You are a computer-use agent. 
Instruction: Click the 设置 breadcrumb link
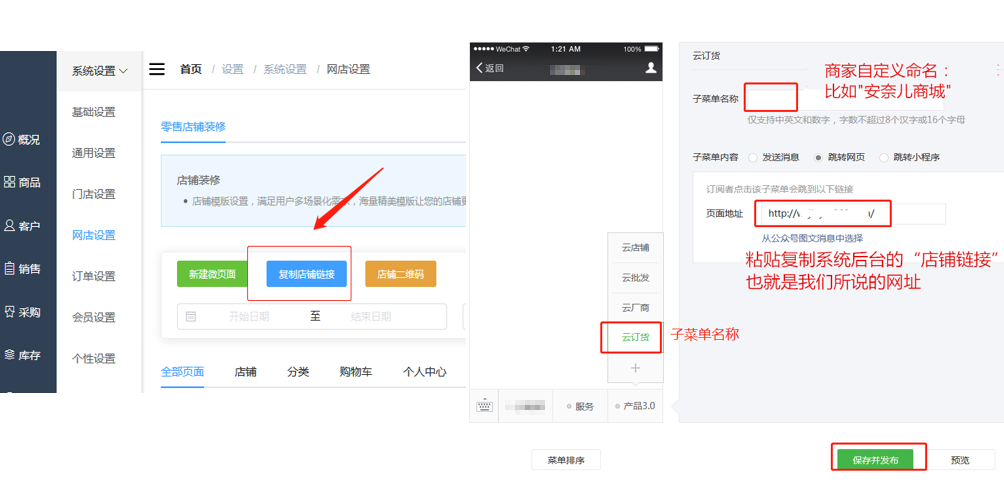pos(232,69)
